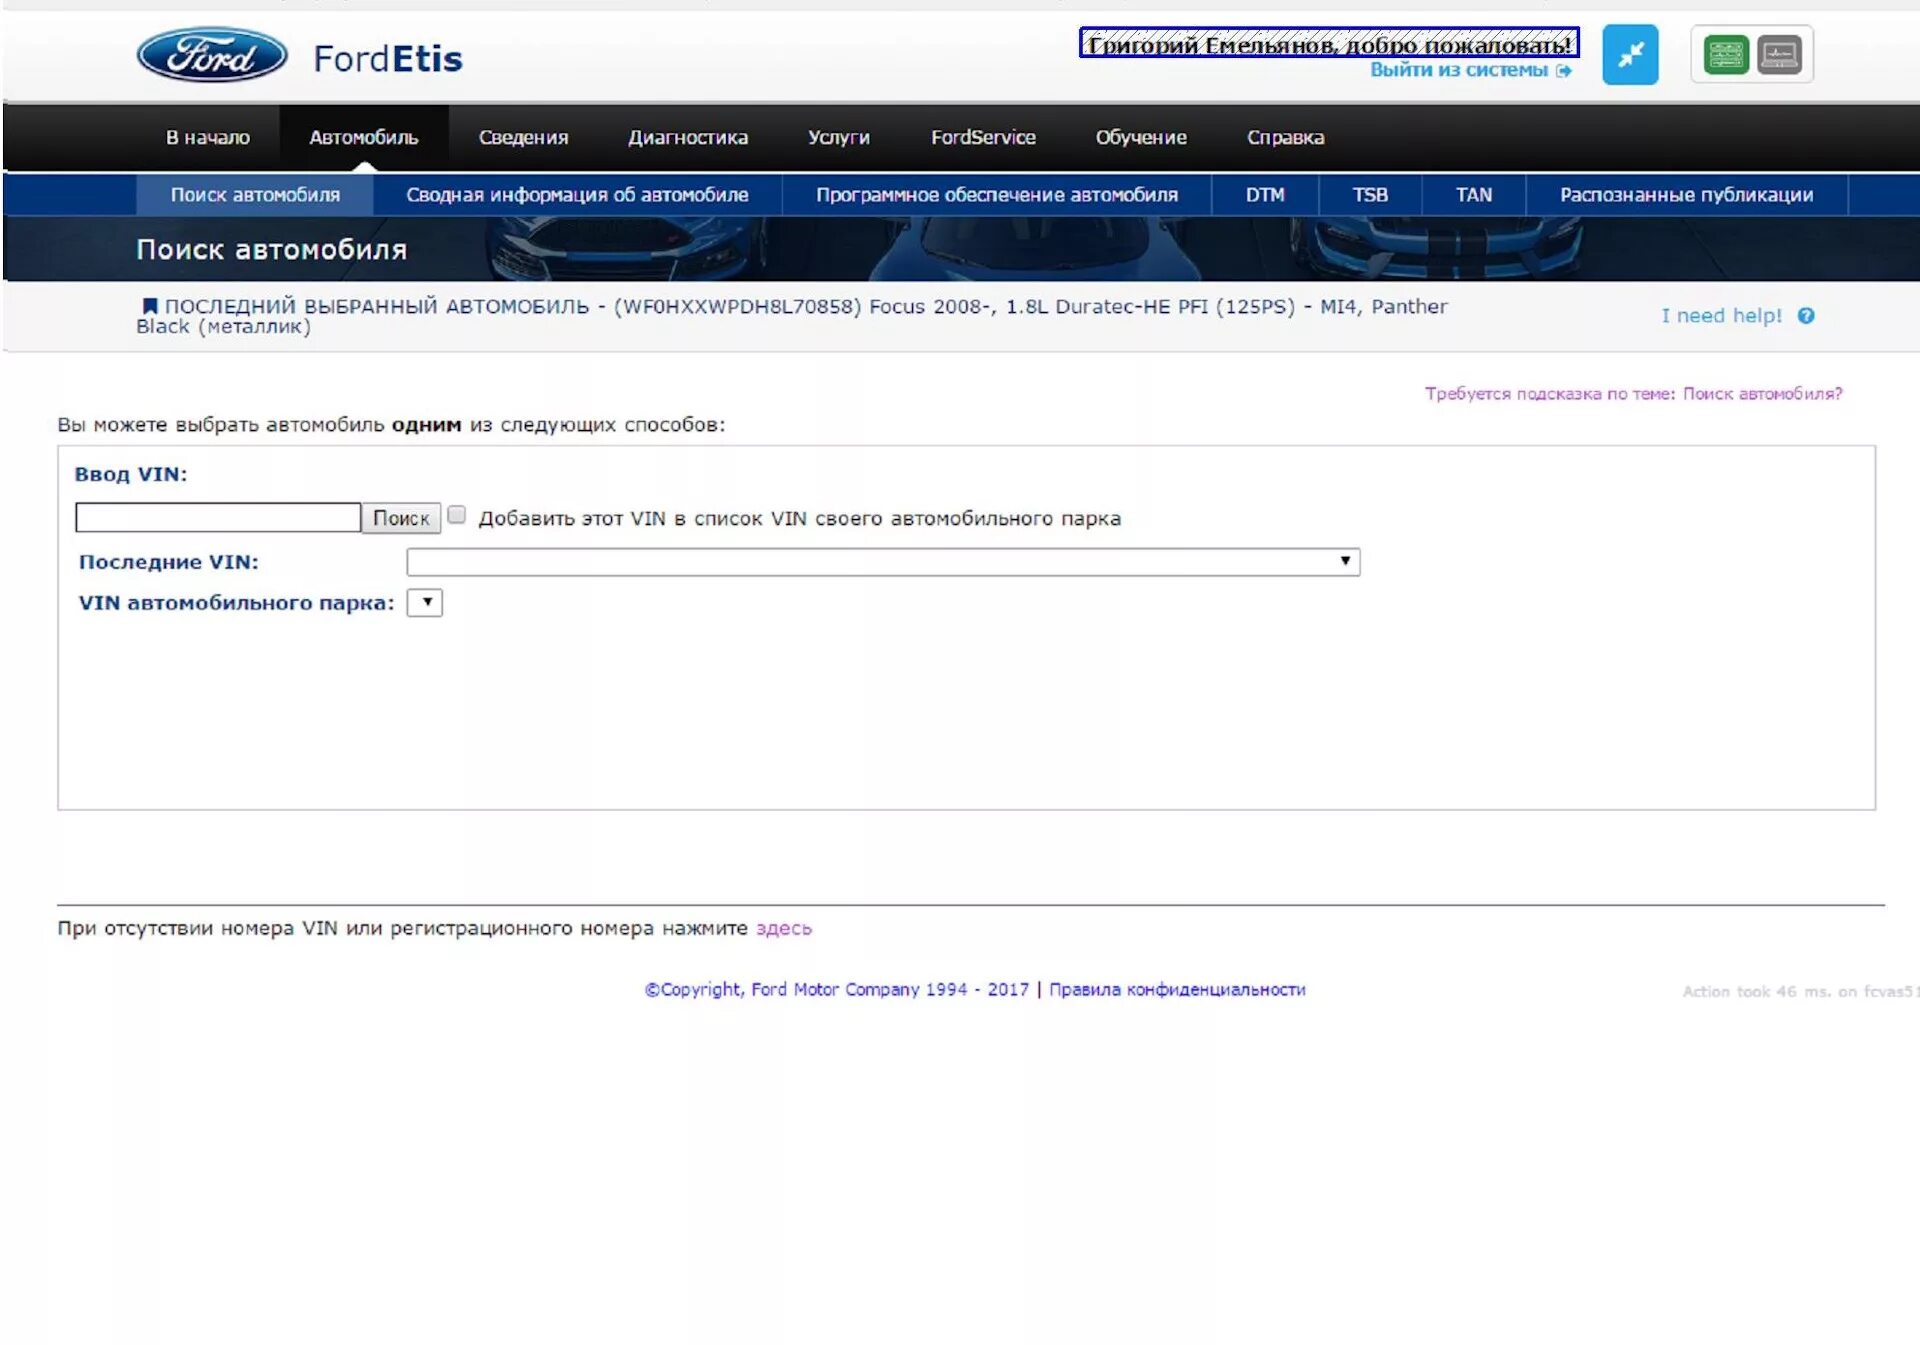Tick the add VIN to fleet checkbox

click(457, 515)
